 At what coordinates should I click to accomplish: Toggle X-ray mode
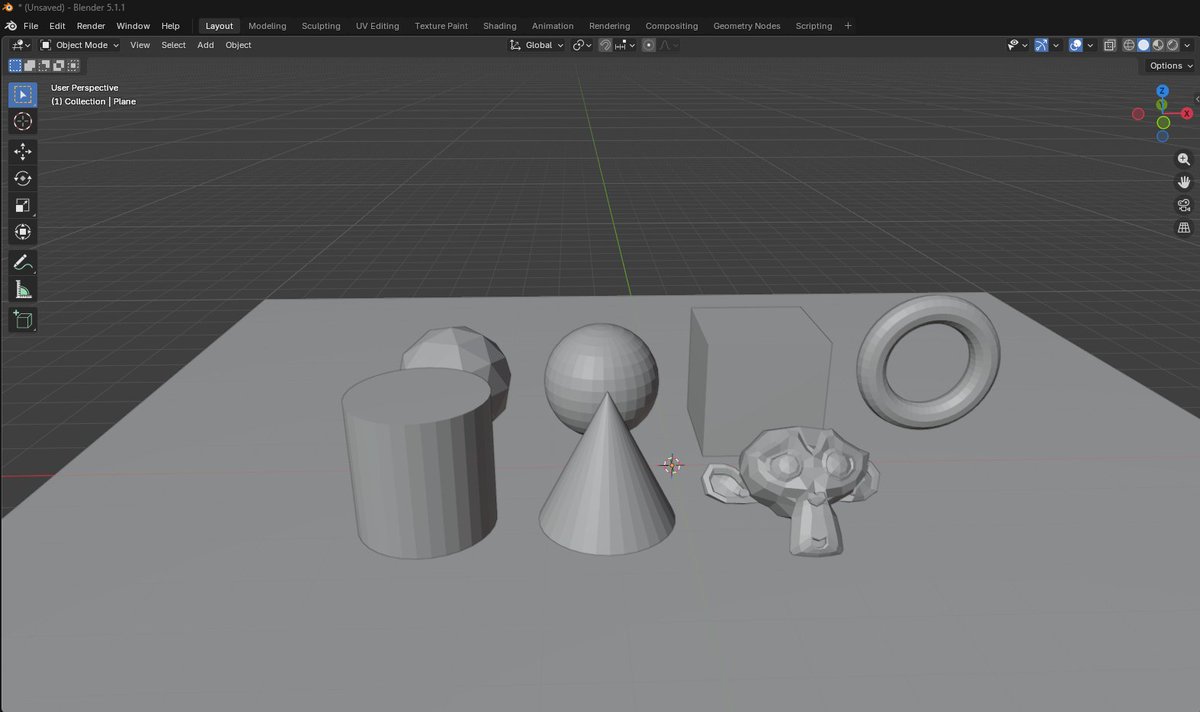pyautogui.click(x=1109, y=45)
